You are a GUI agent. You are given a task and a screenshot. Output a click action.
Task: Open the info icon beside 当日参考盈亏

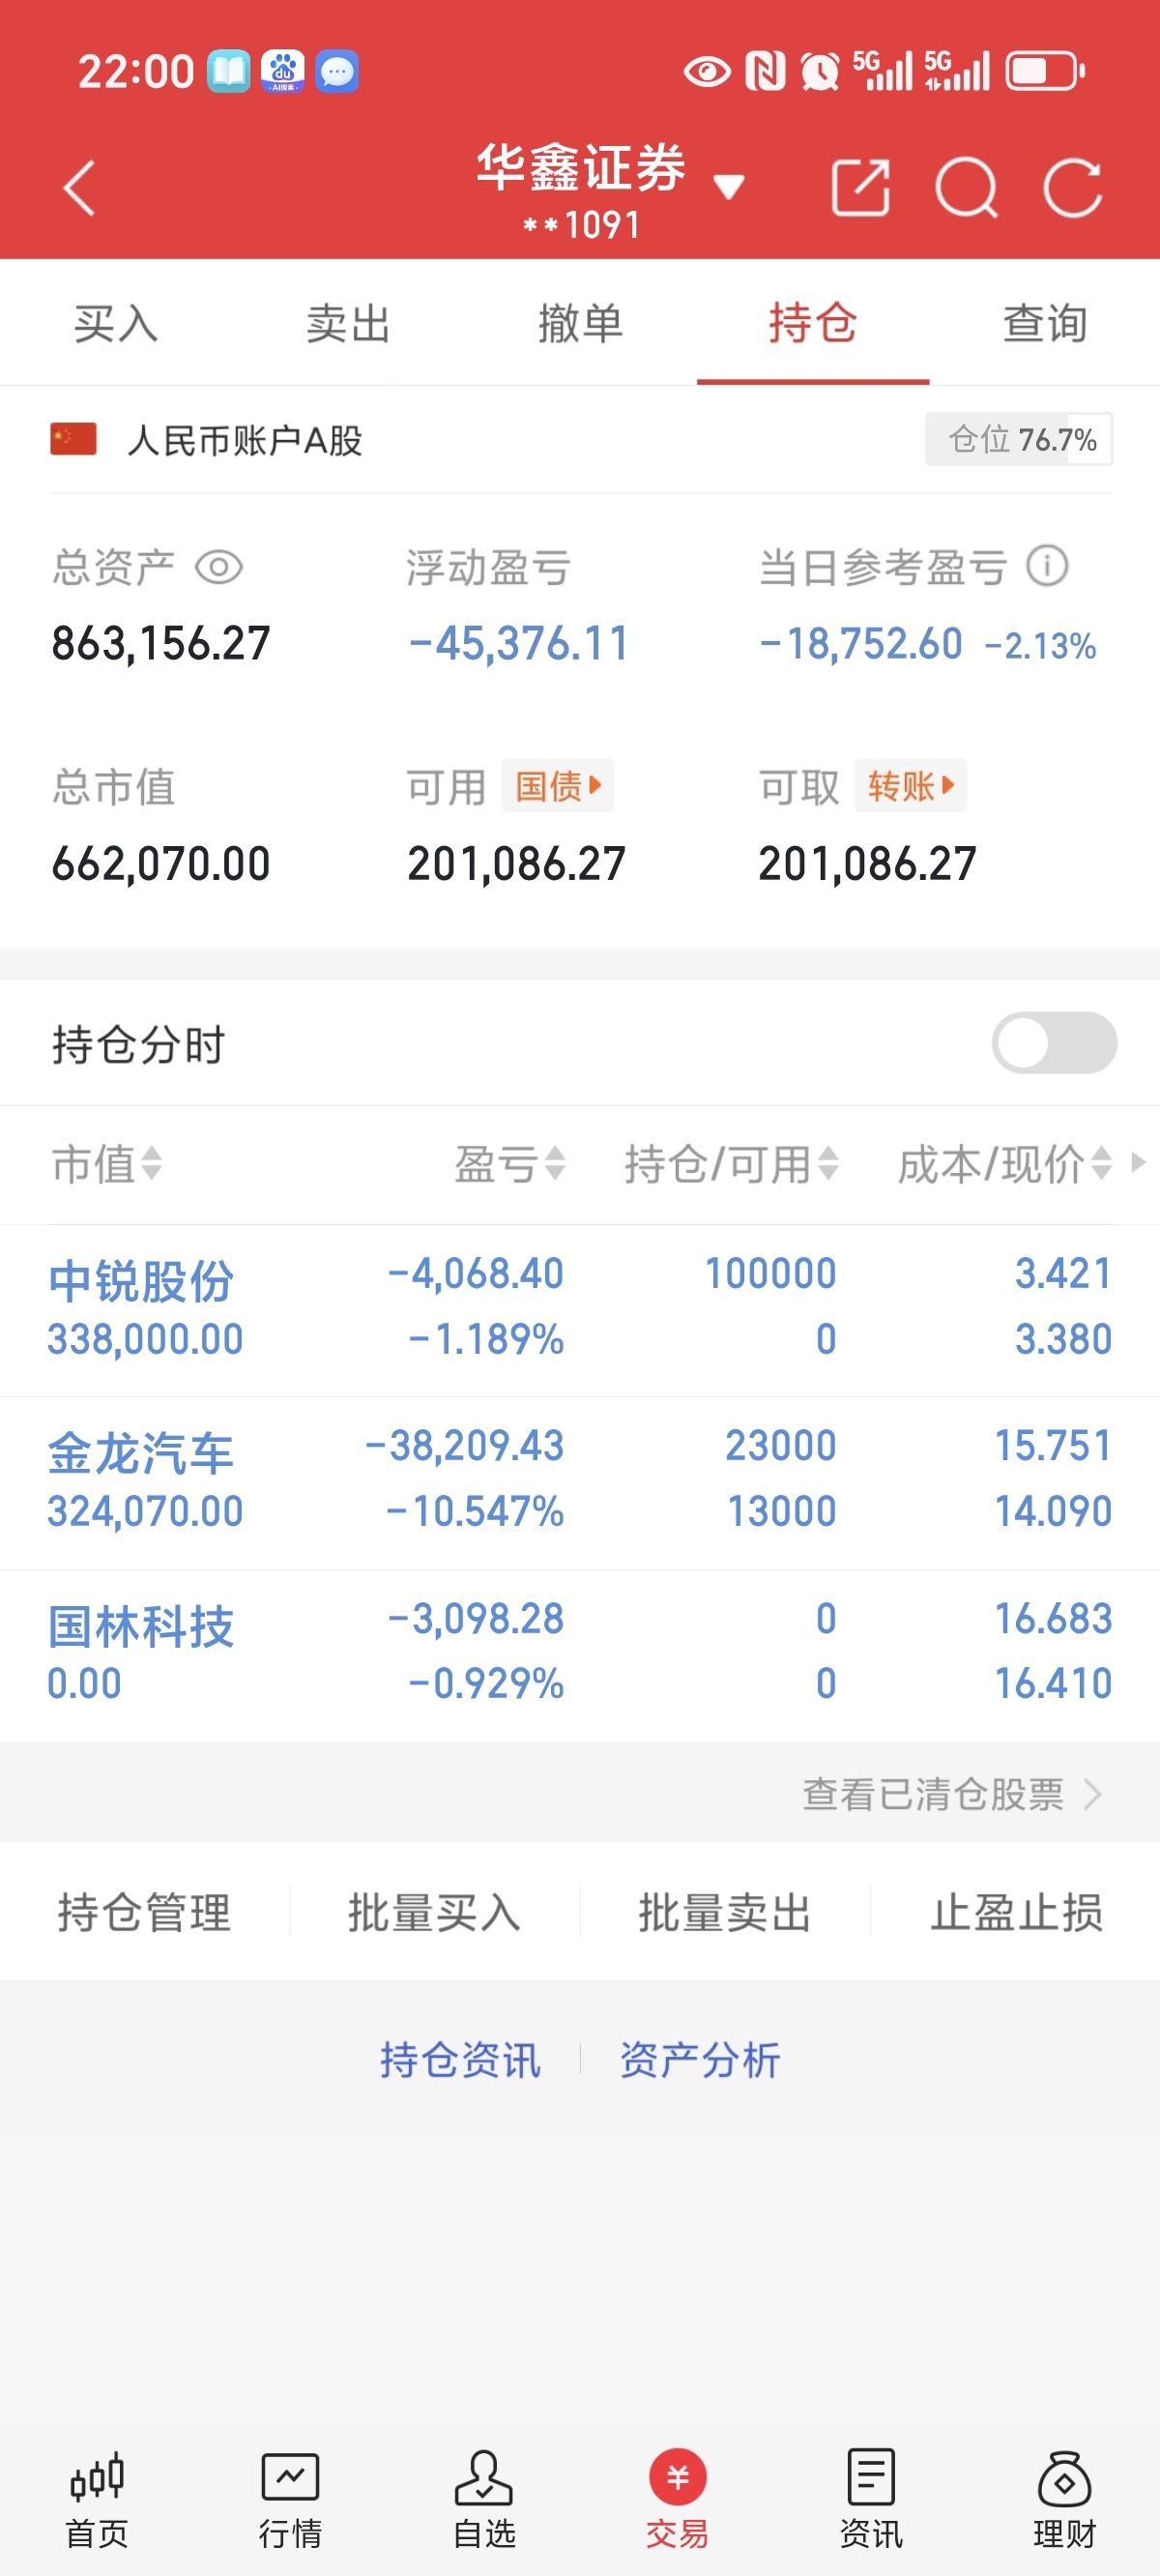coord(1047,567)
